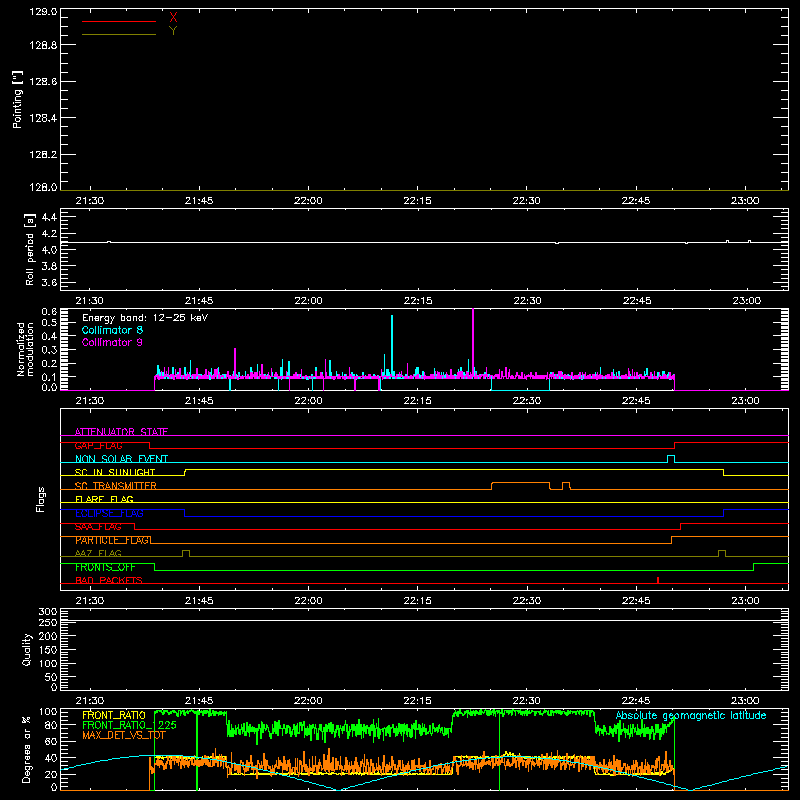Click the ATTENUATOR_STATE flag label
Image resolution: width=800 pixels, height=800 pixels.
point(121,432)
